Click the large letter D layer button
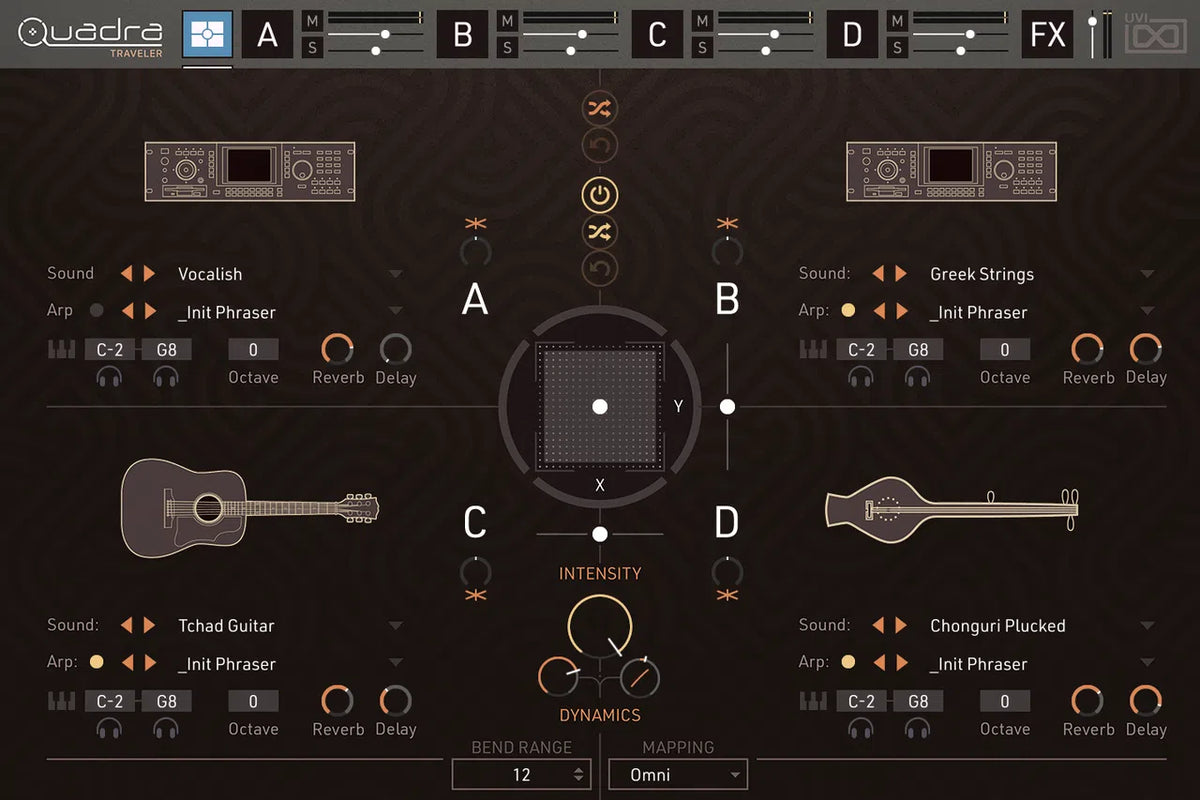 coord(726,523)
